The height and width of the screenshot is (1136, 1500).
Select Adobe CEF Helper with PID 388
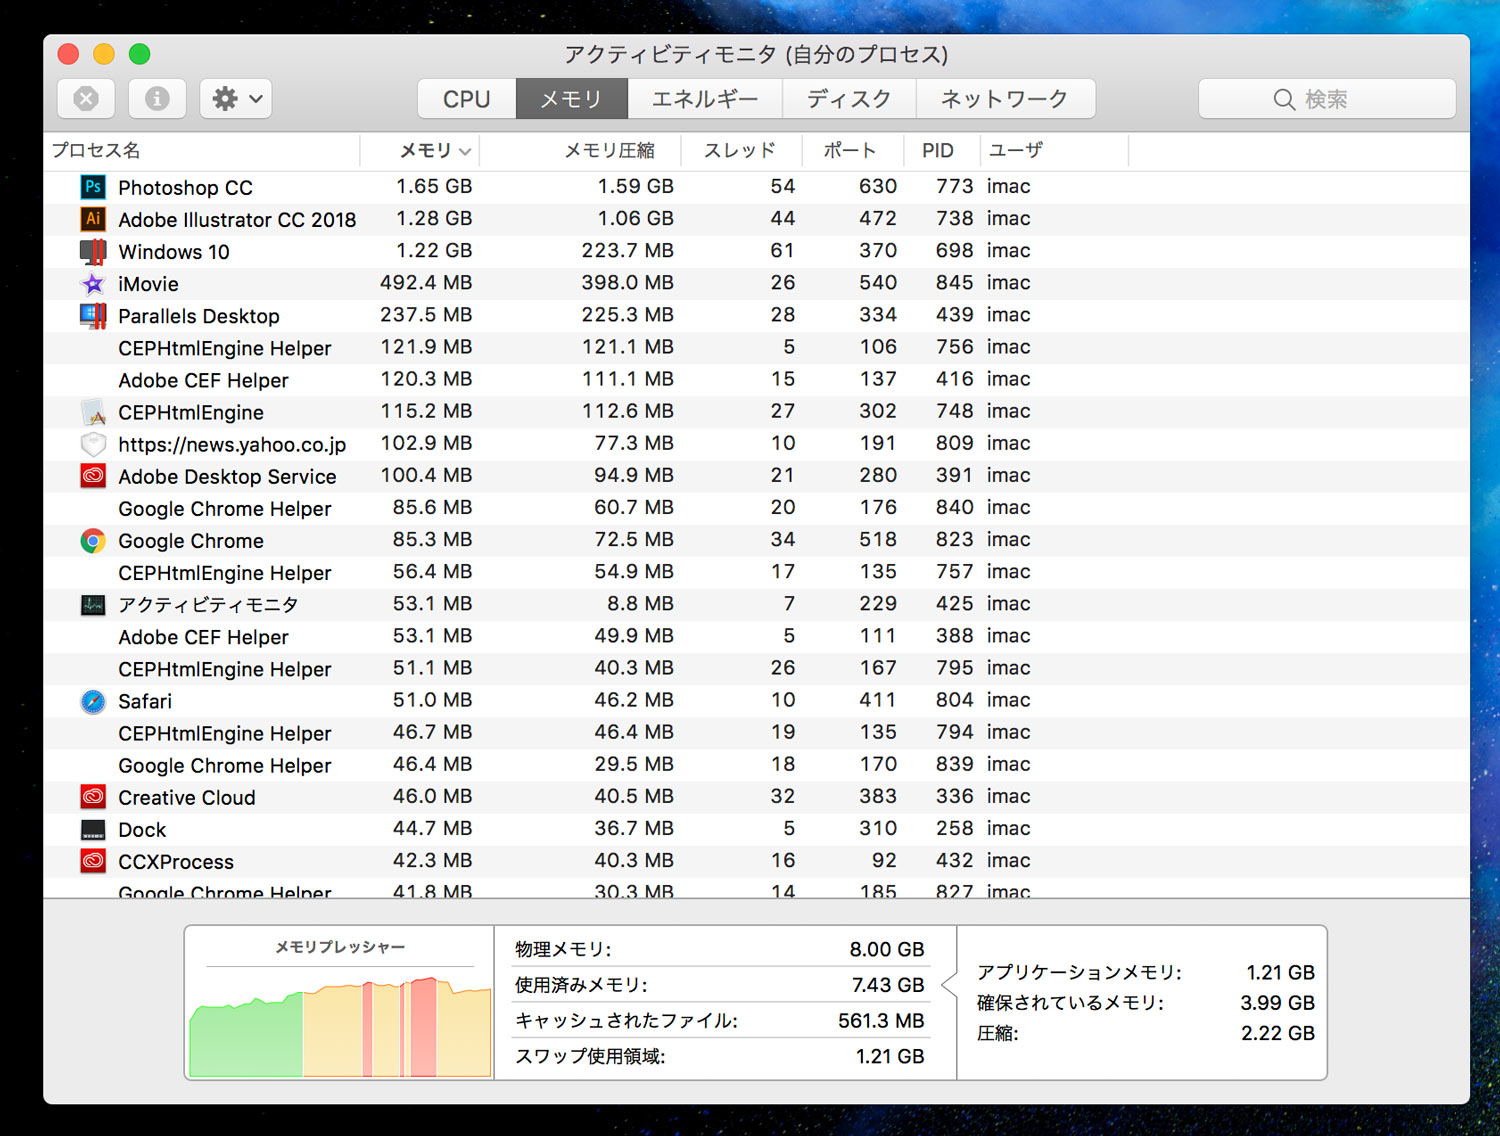[x=203, y=636]
